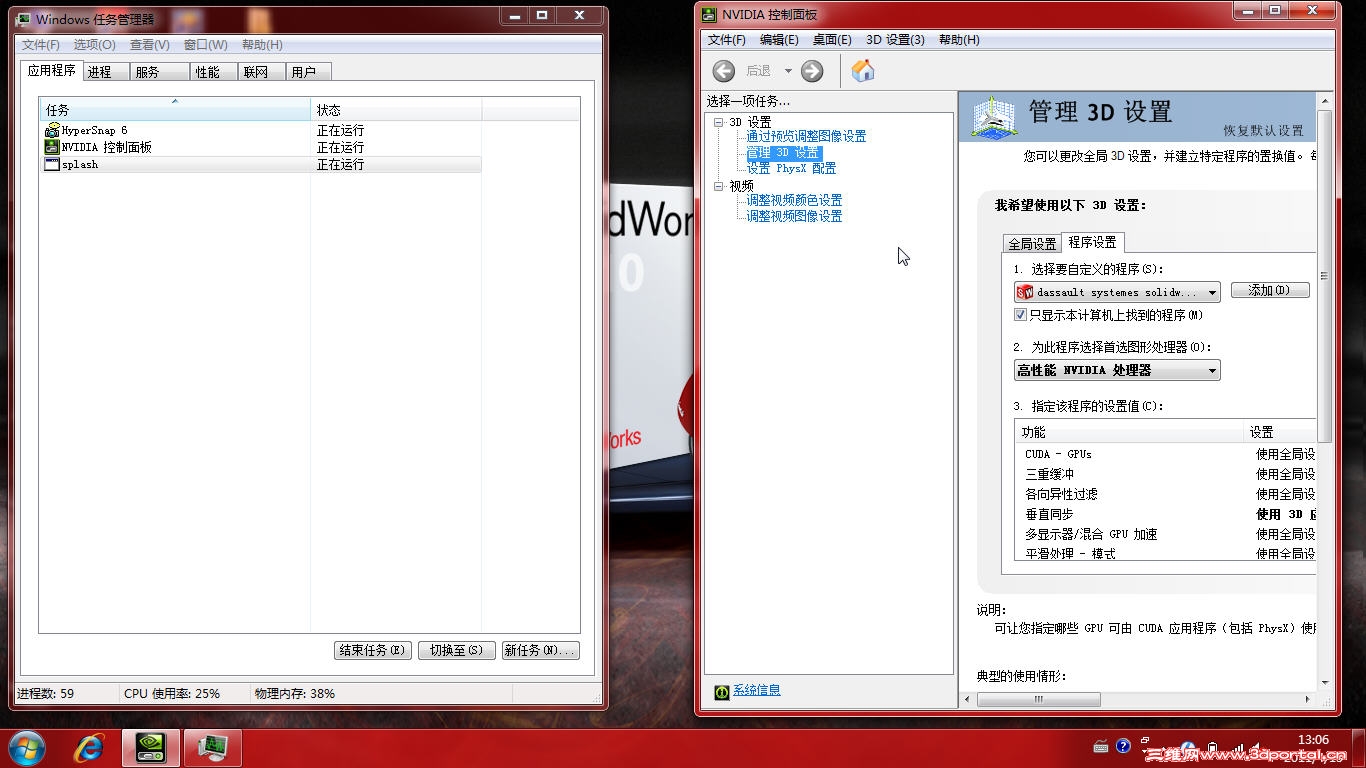Select the 程序设置 tab
1366x768 pixels.
click(x=1092, y=242)
